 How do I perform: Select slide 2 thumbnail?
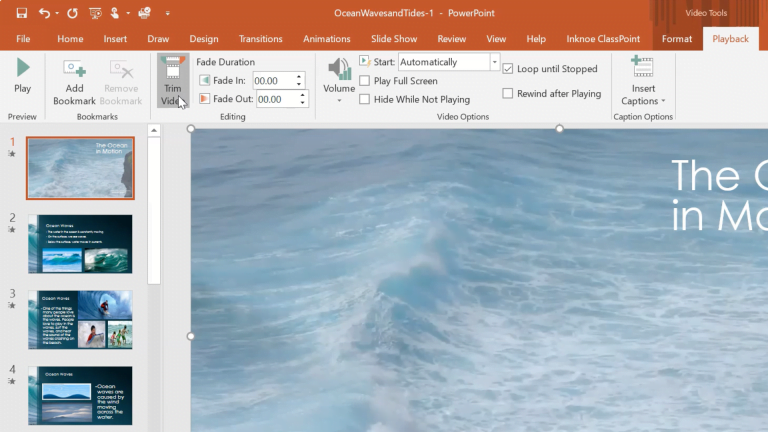pos(80,244)
